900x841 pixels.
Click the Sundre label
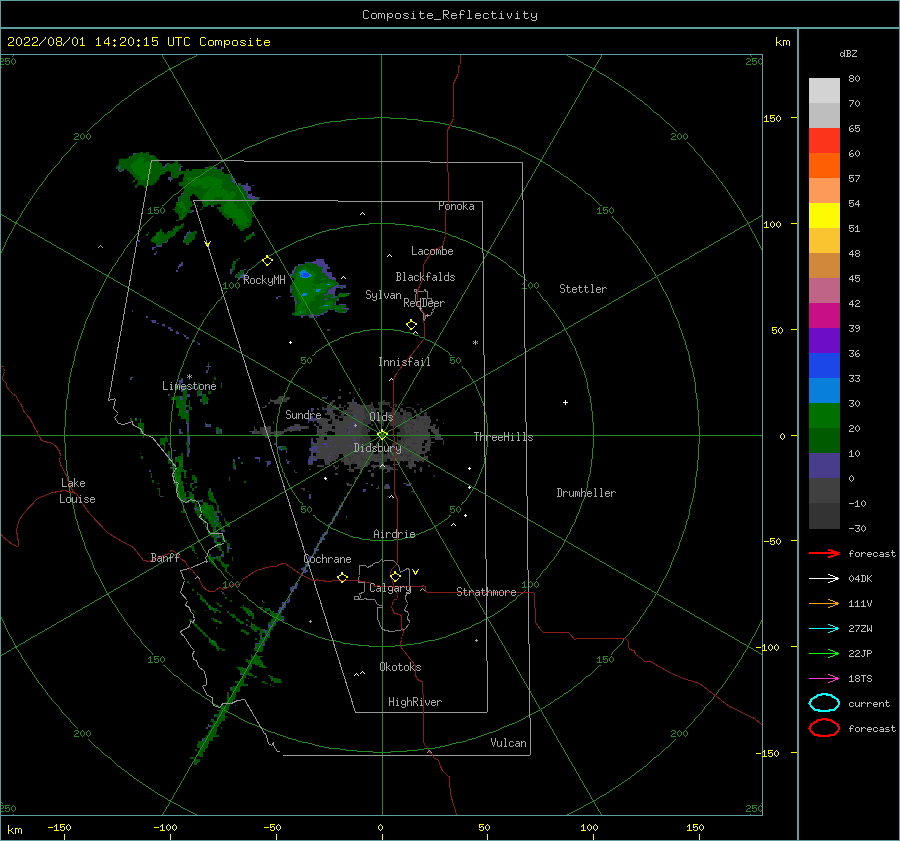(303, 415)
